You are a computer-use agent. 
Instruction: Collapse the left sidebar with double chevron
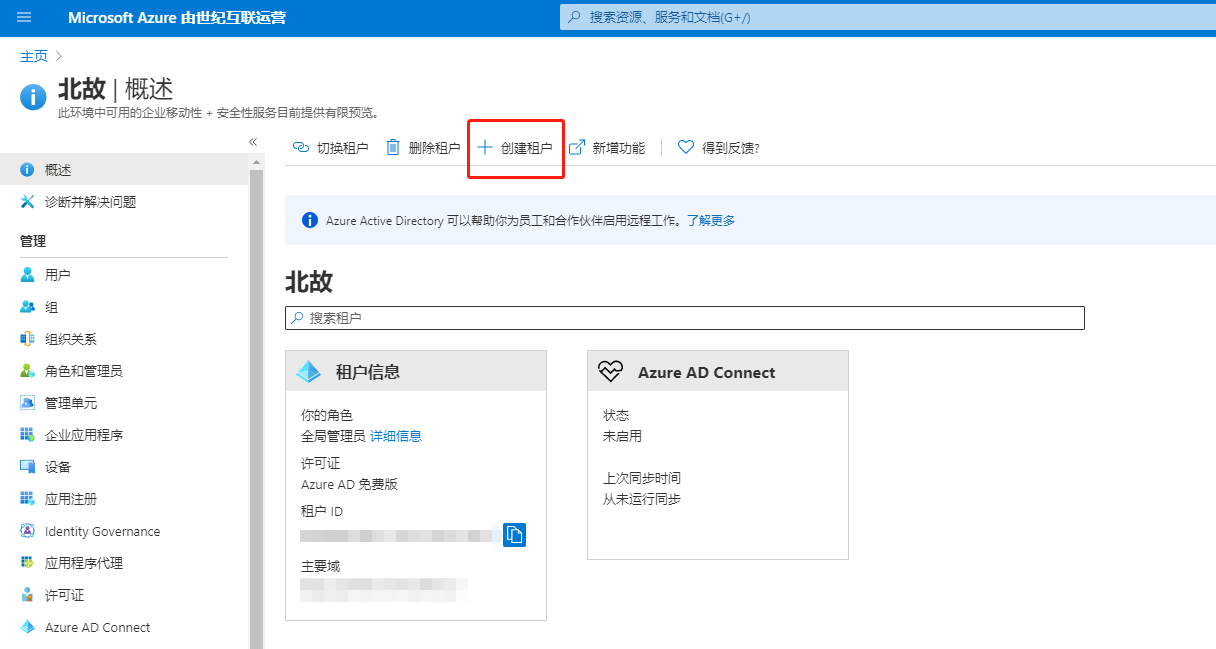pos(253,142)
